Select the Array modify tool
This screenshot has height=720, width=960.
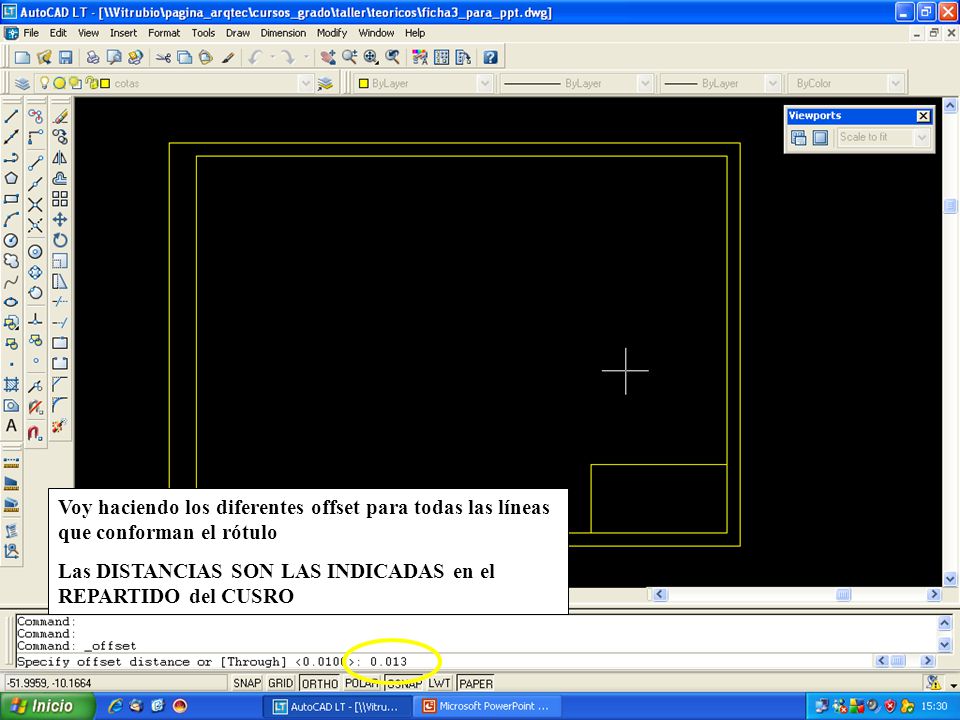coord(60,199)
